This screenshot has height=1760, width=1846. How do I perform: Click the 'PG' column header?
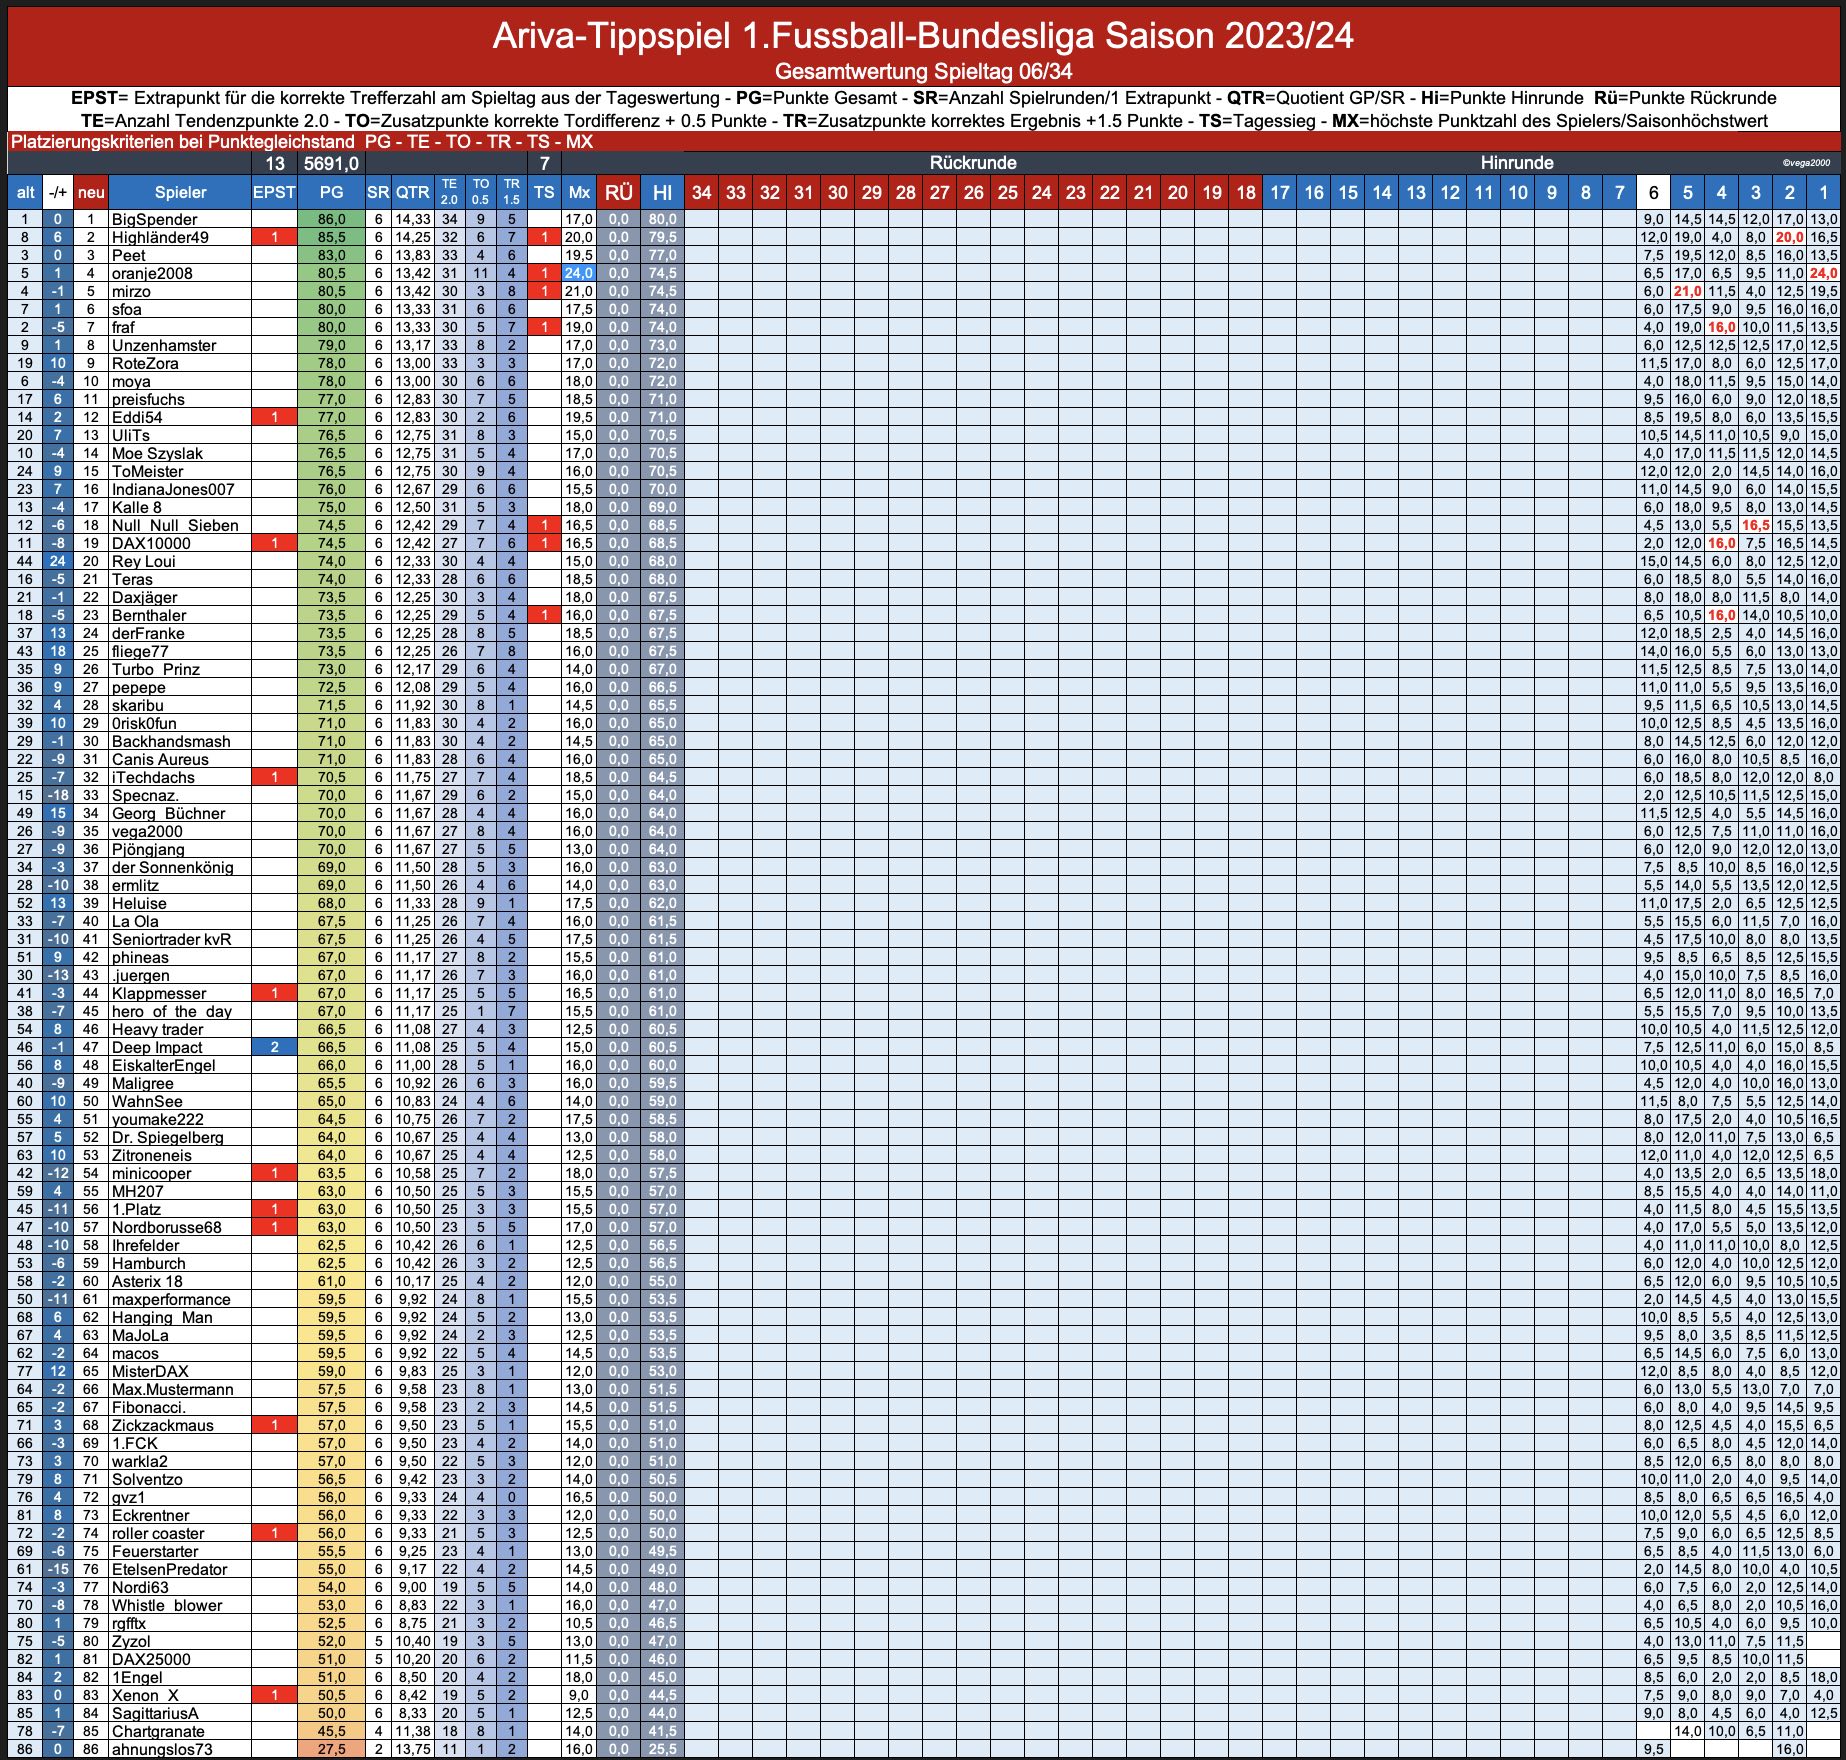331,193
